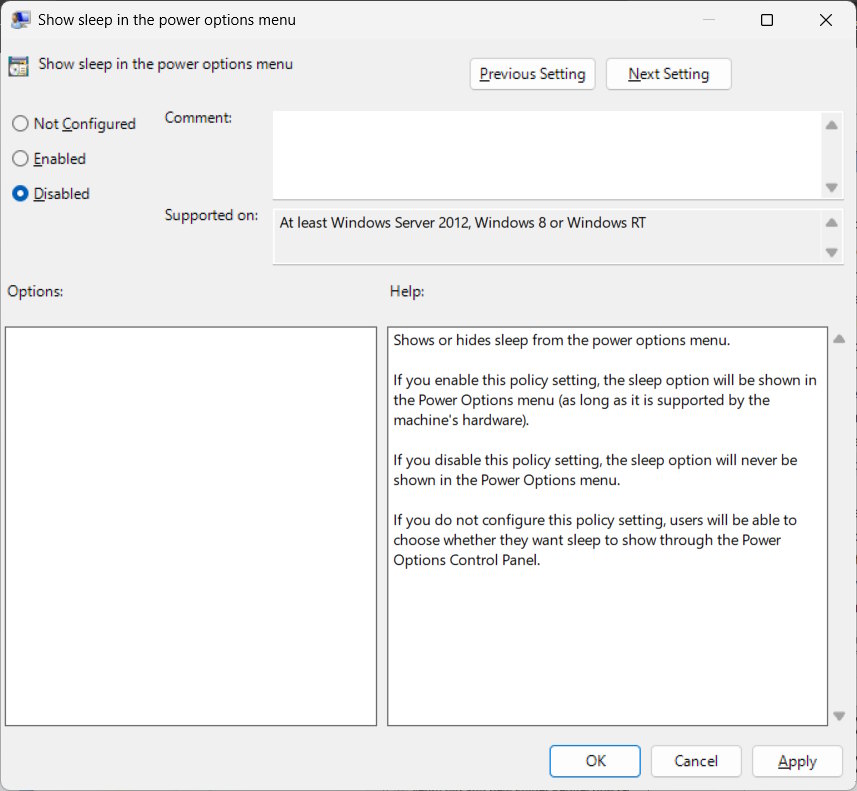Advance to the next policy setting
The height and width of the screenshot is (791, 857).
[x=668, y=73]
